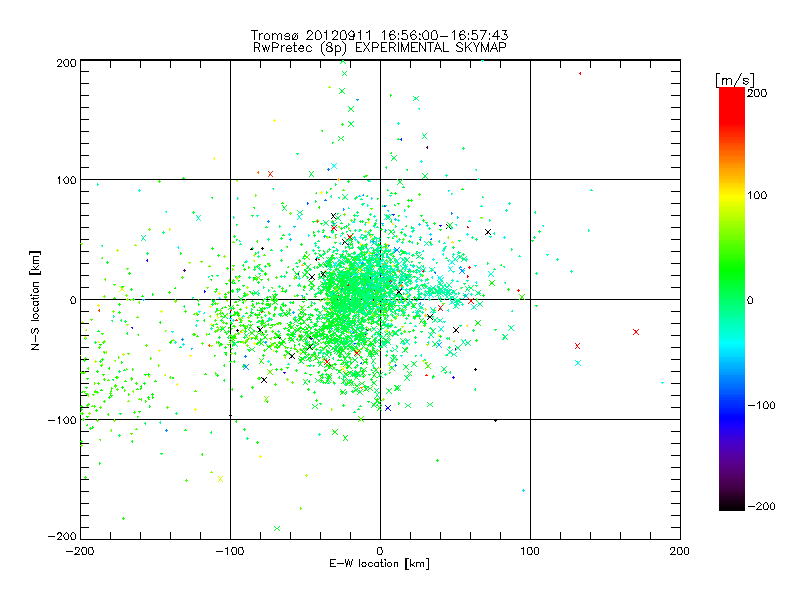The image size is (800, 600).
Task: Click the cyan X marker near x=130, y=-53
Action: click(x=578, y=363)
